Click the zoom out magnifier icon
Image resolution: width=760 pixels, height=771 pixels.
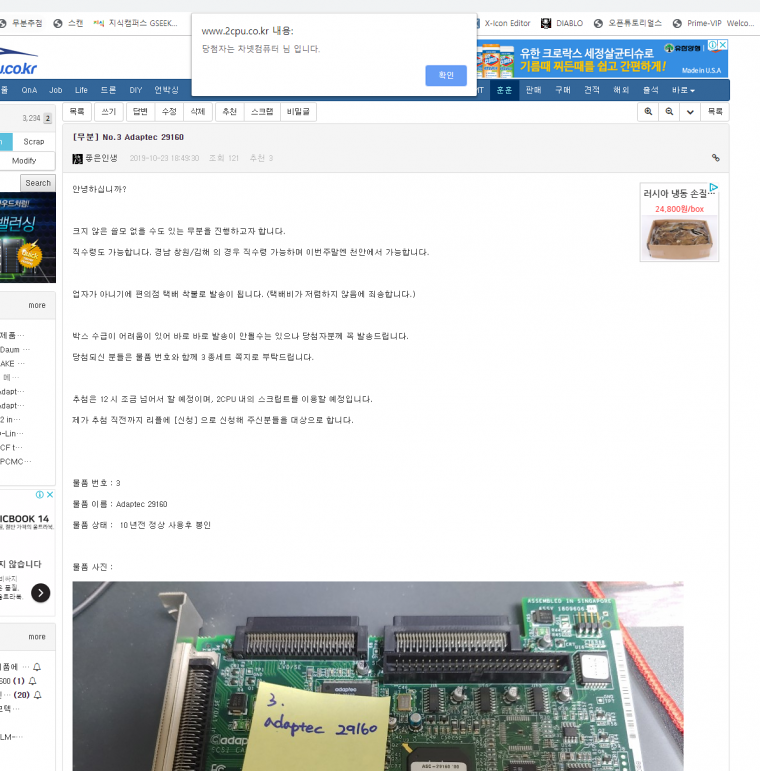[669, 112]
